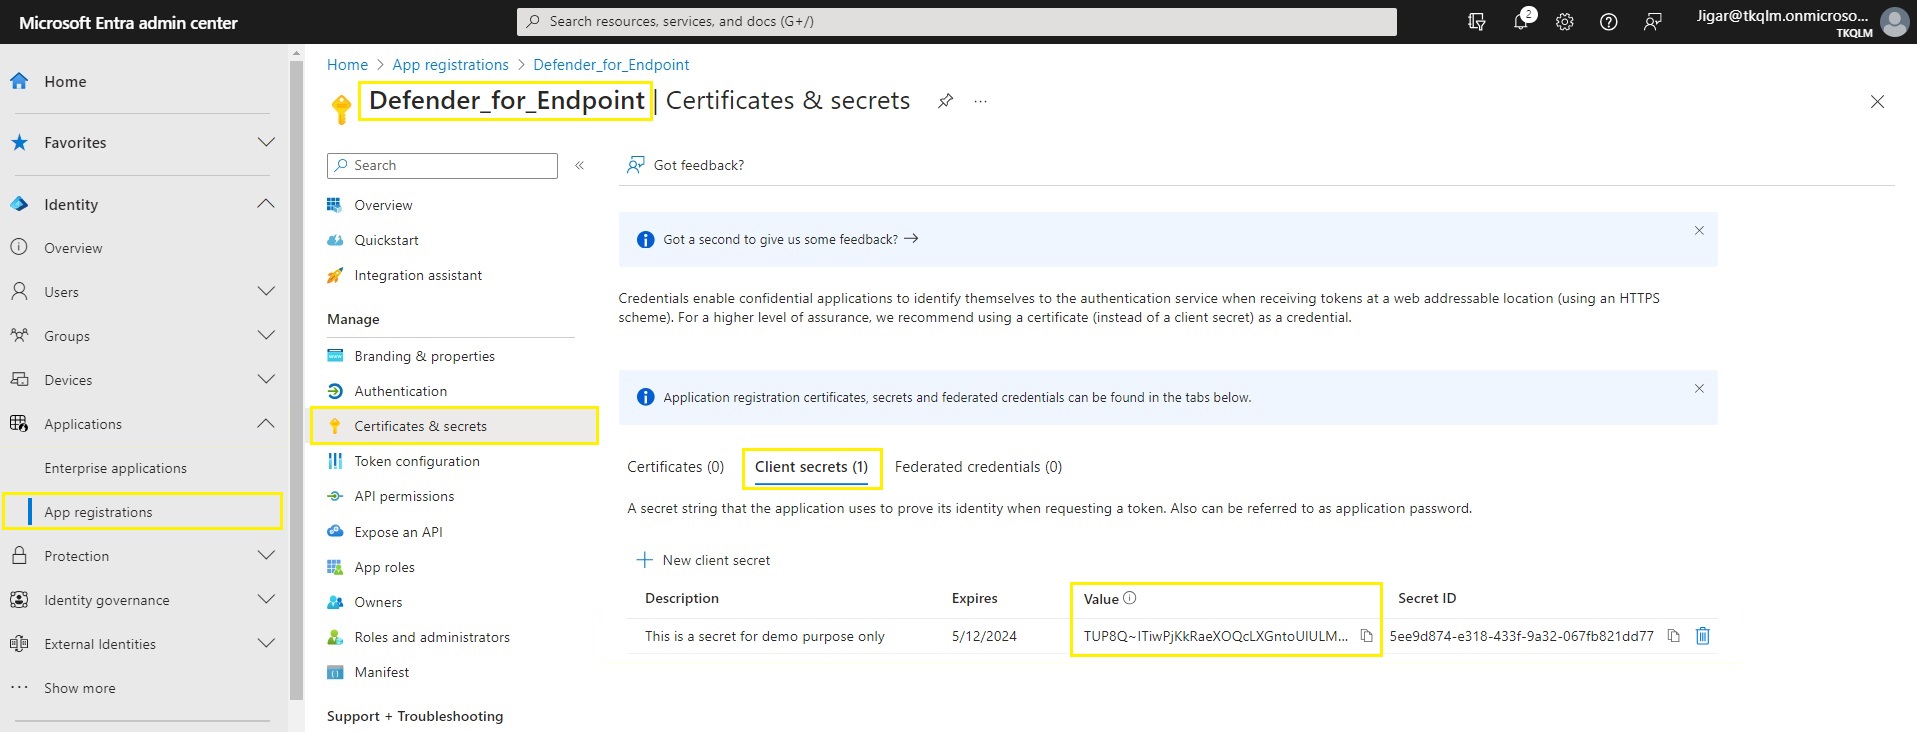Click the top search resources box
The image size is (1917, 732).
pyautogui.click(x=957, y=22)
